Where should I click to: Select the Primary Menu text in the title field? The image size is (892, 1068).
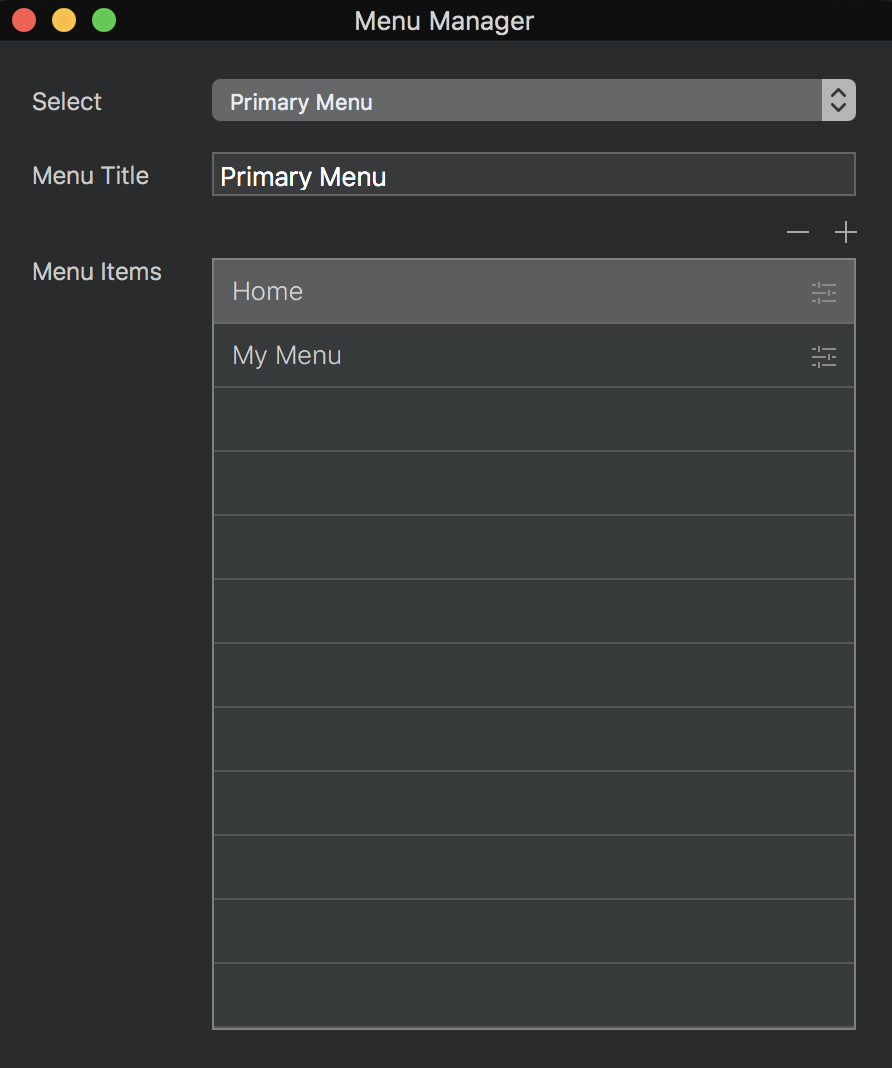point(303,176)
